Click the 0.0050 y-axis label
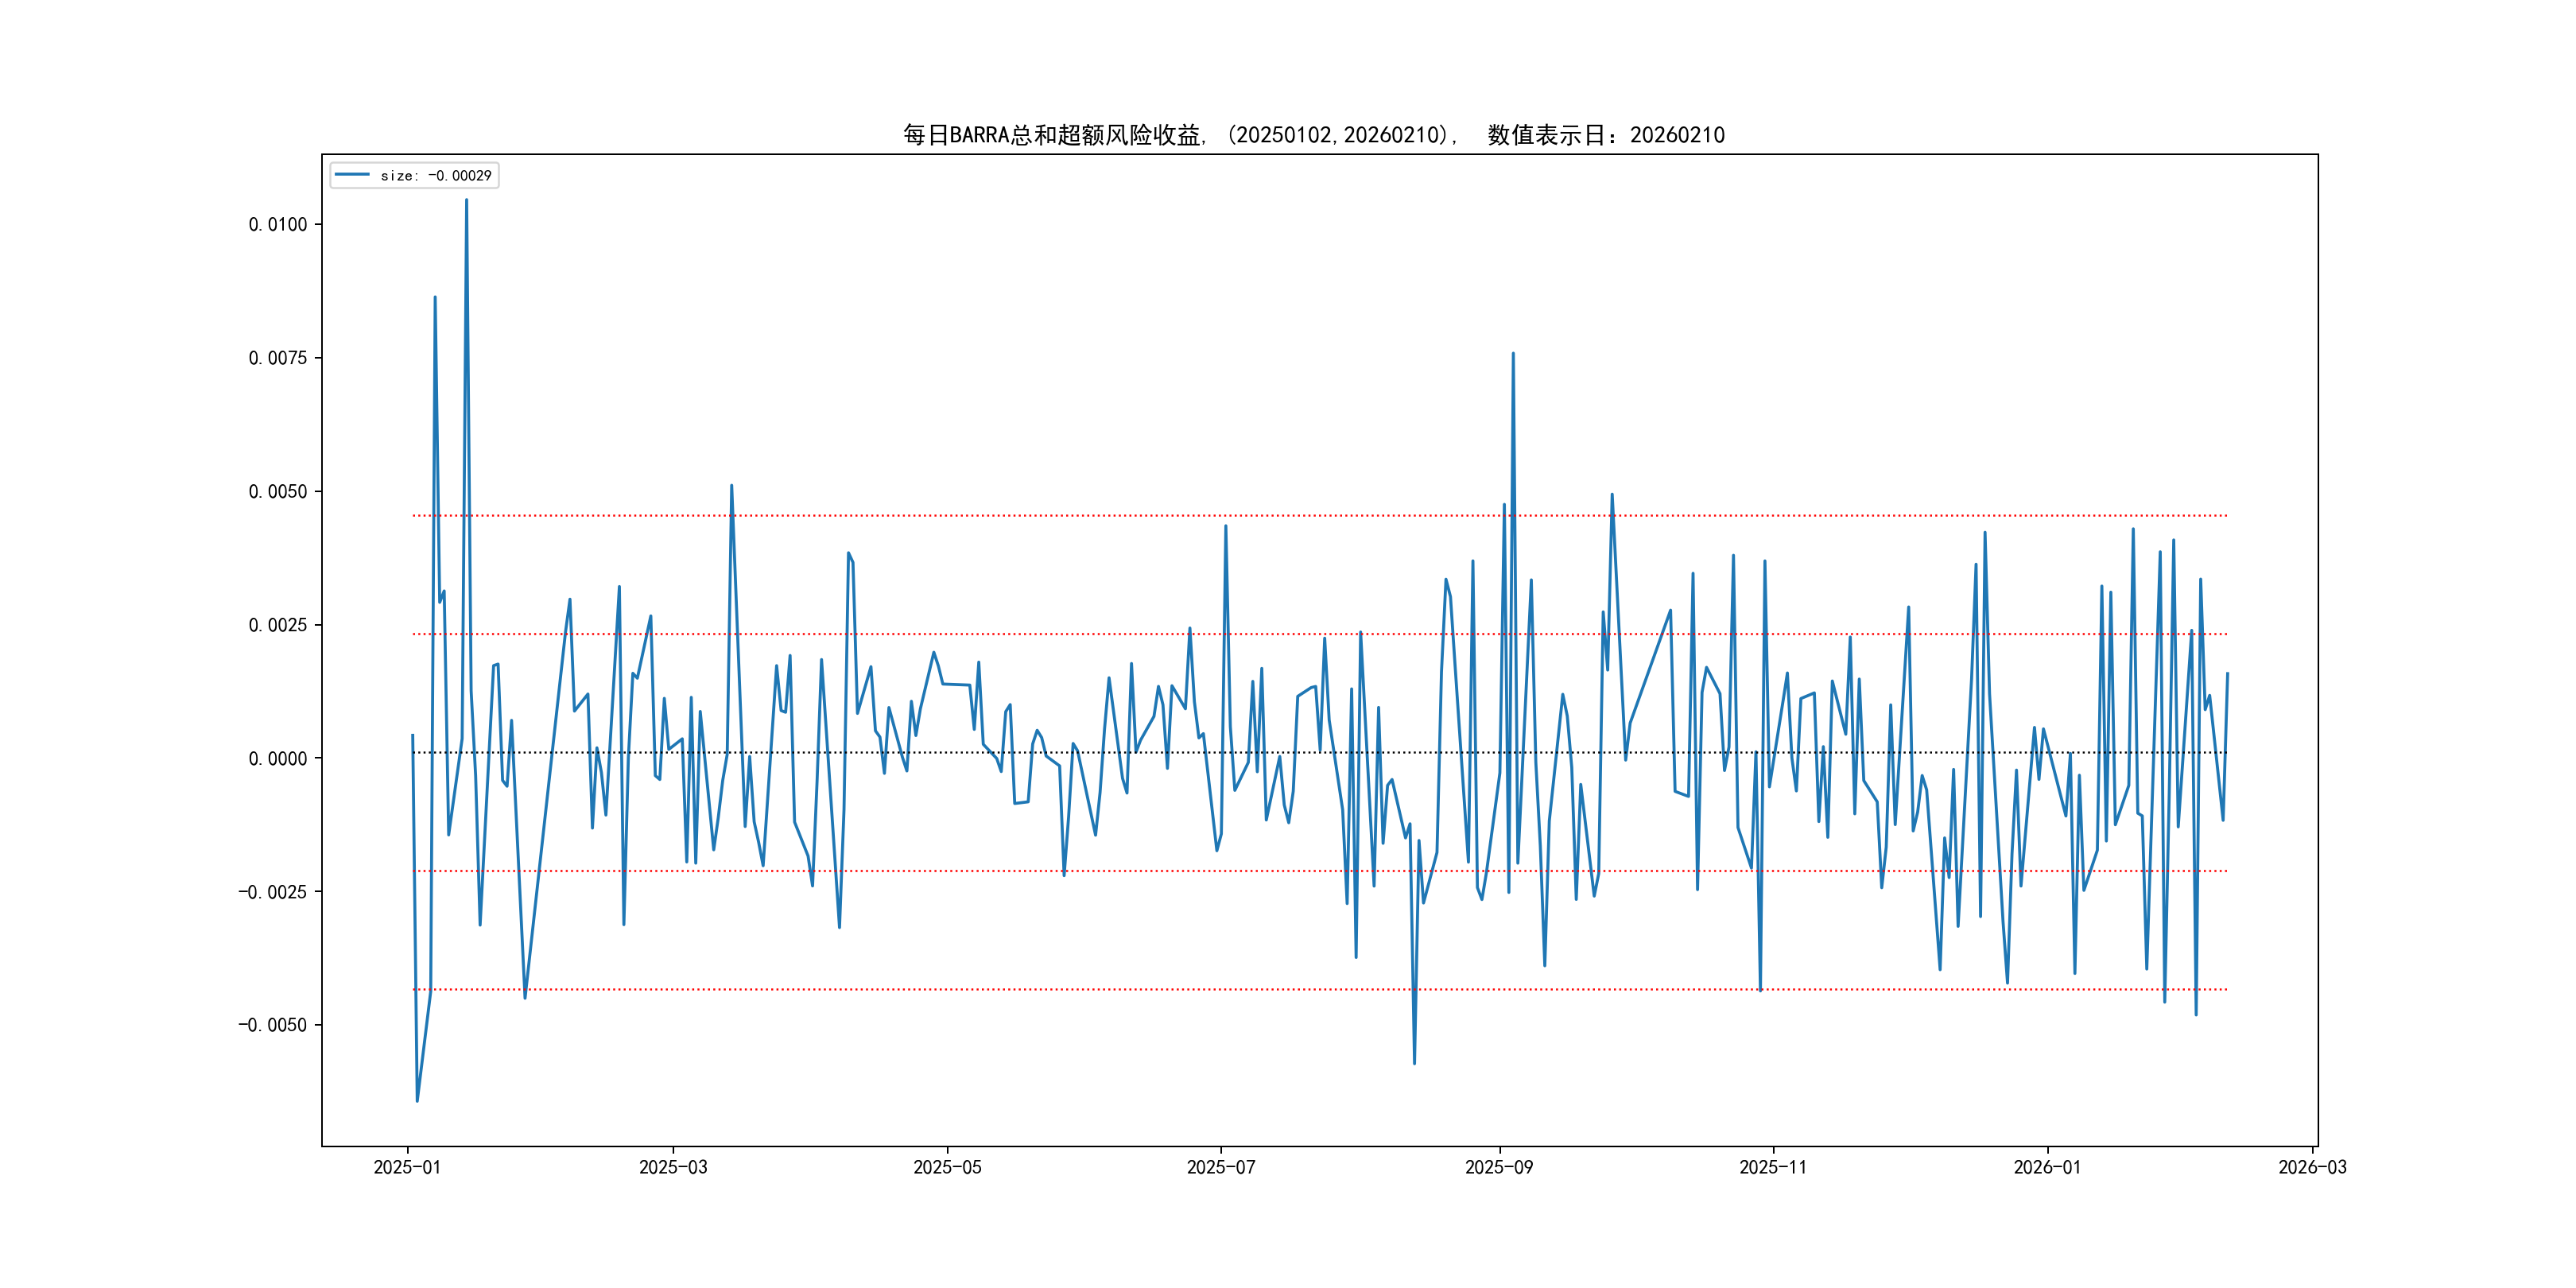This screenshot has height=1288, width=2576. pyautogui.click(x=278, y=491)
